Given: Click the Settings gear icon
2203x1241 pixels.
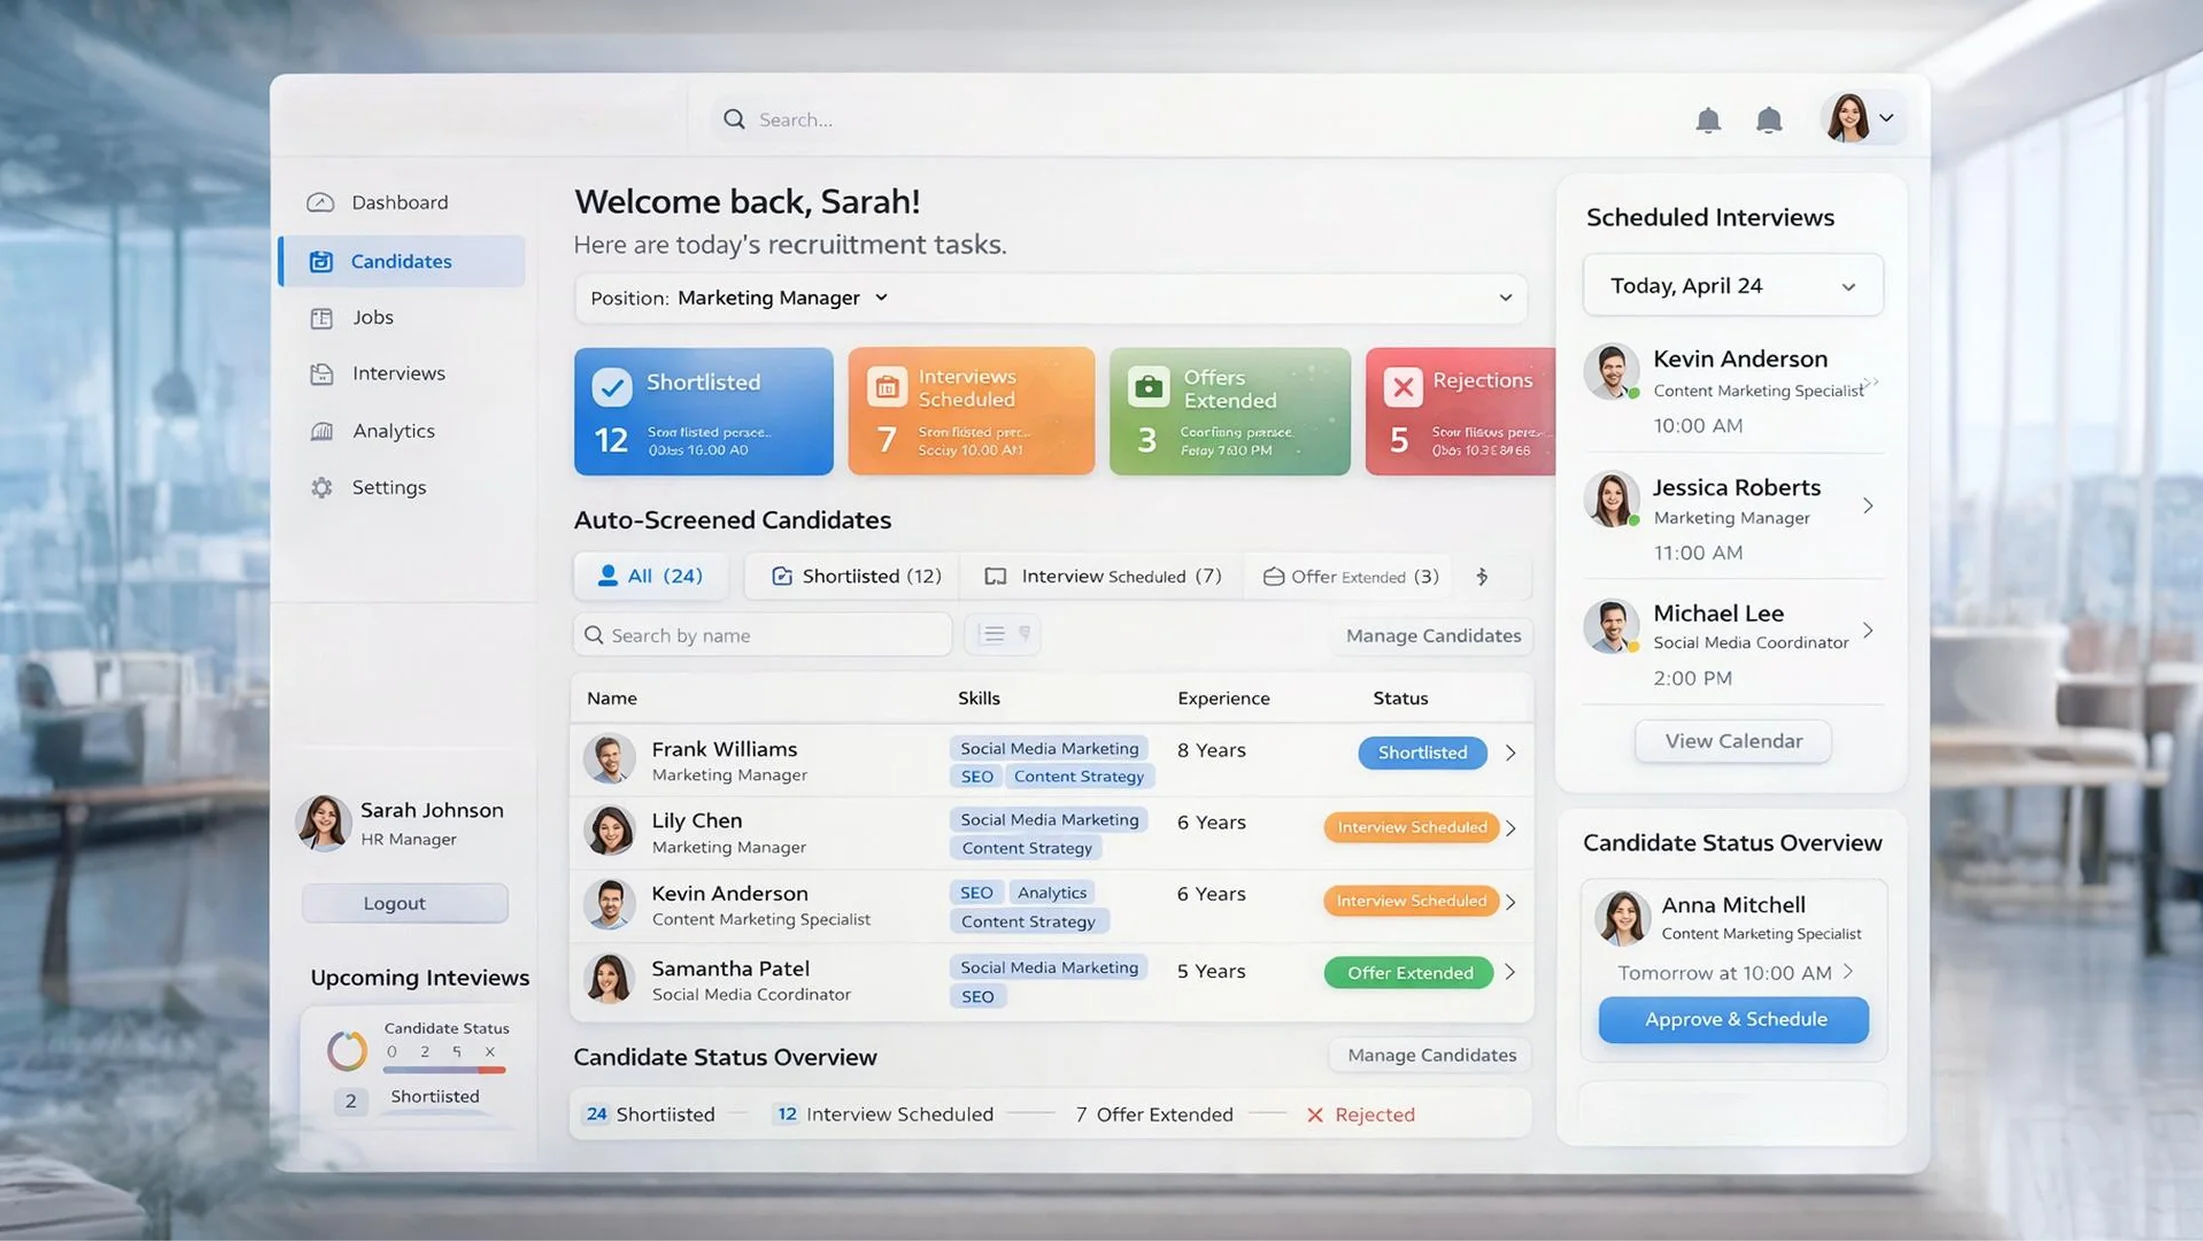Looking at the screenshot, I should coord(321,487).
